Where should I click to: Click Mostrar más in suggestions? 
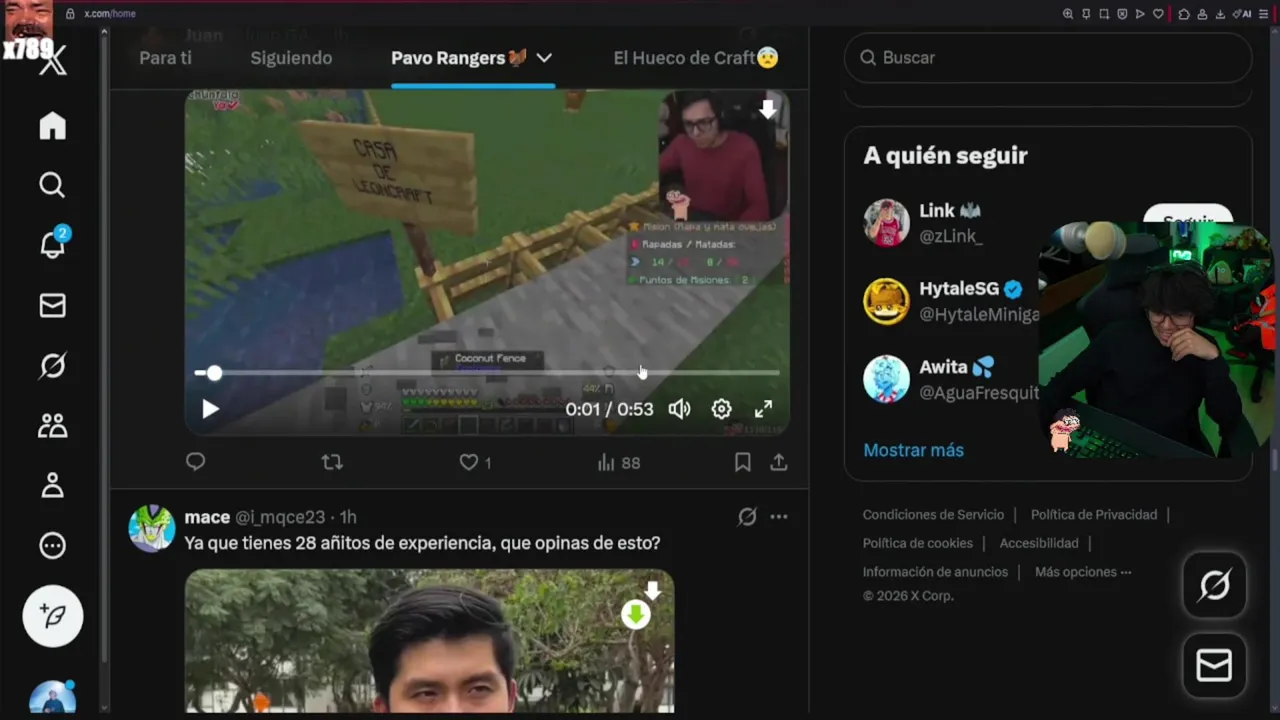[x=913, y=450]
